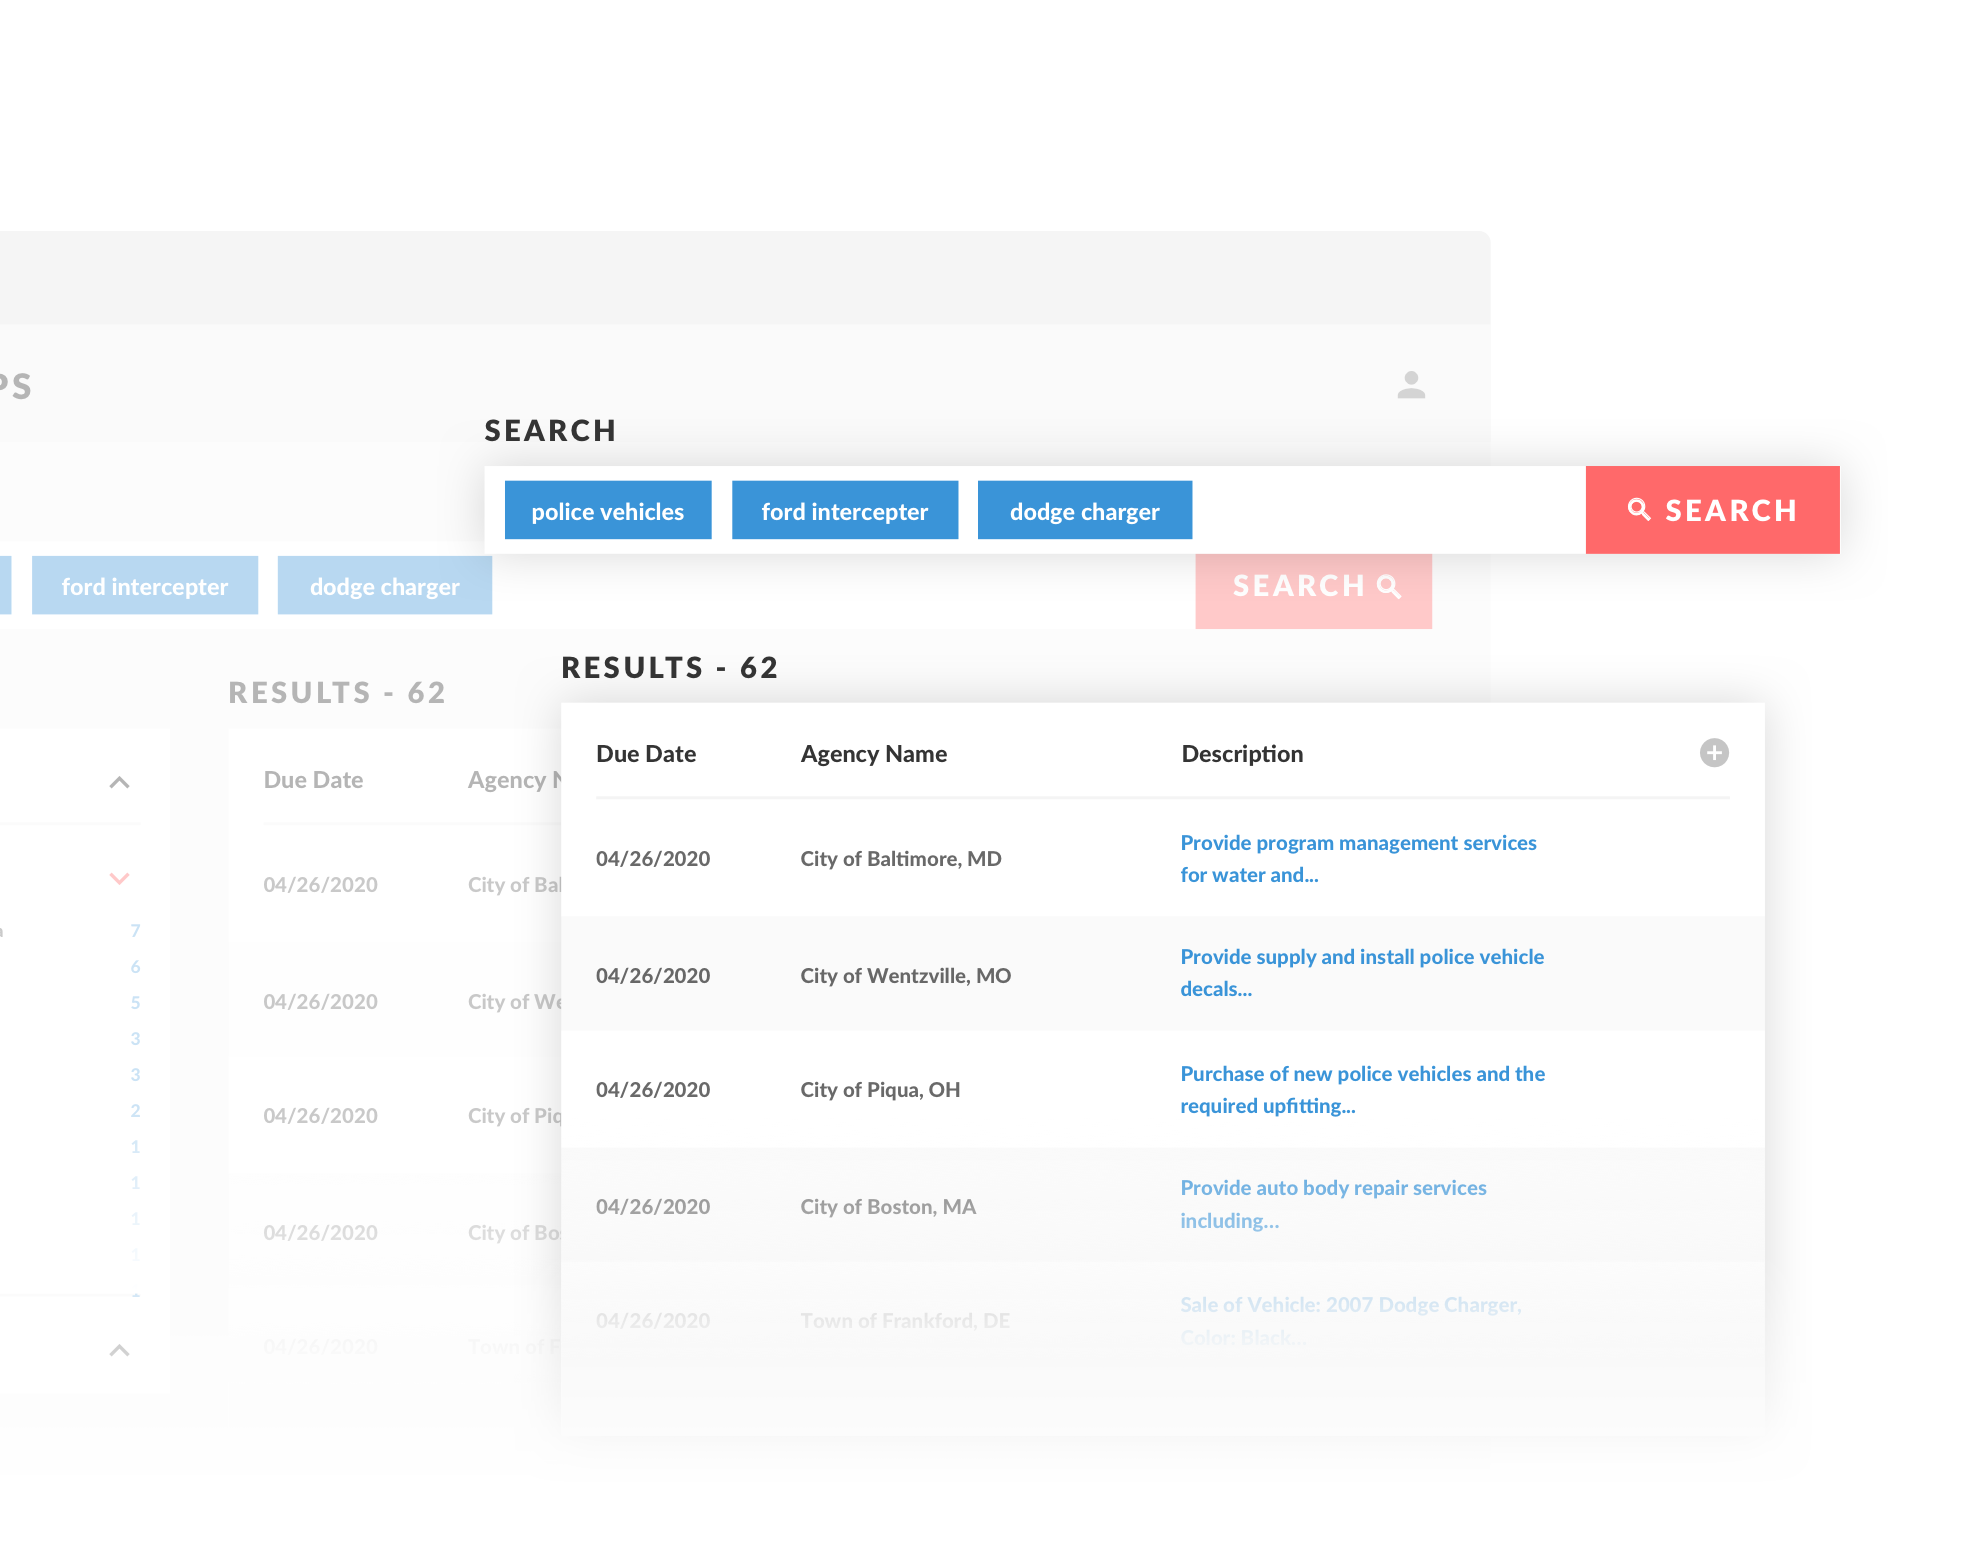Remove the 'ford intercepter' search tag
Viewport: 1965px width, 1548px height.
click(844, 509)
